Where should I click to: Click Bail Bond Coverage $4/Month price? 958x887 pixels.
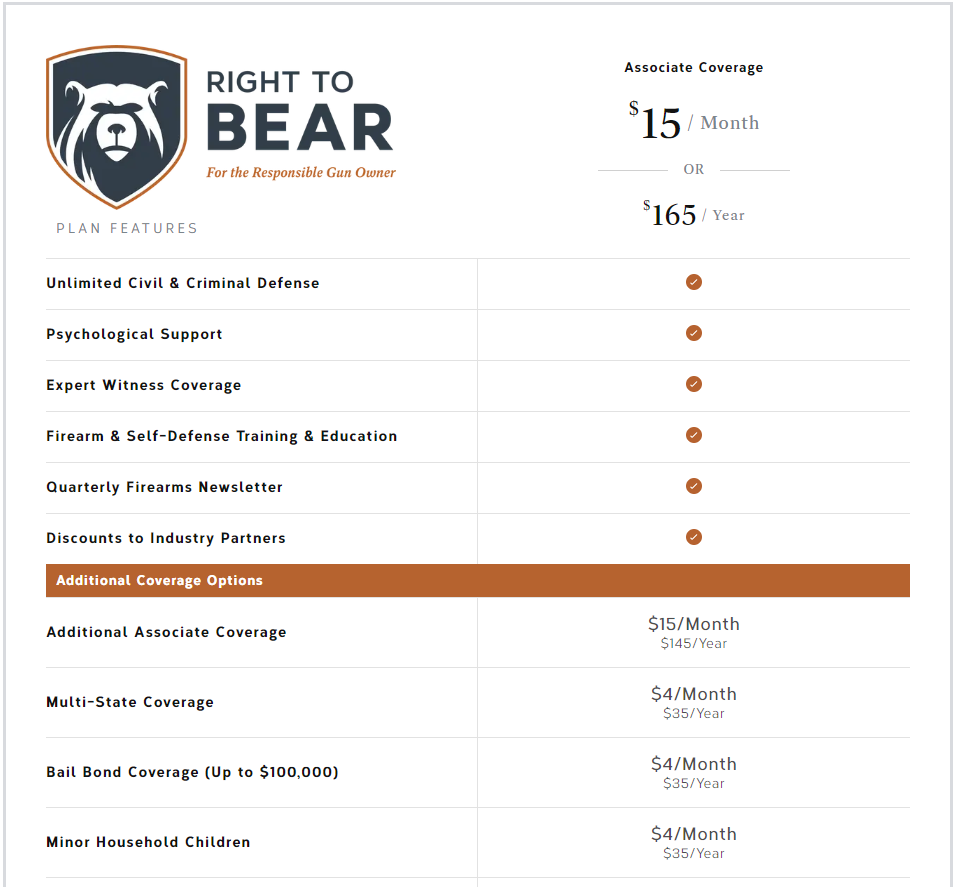[693, 764]
